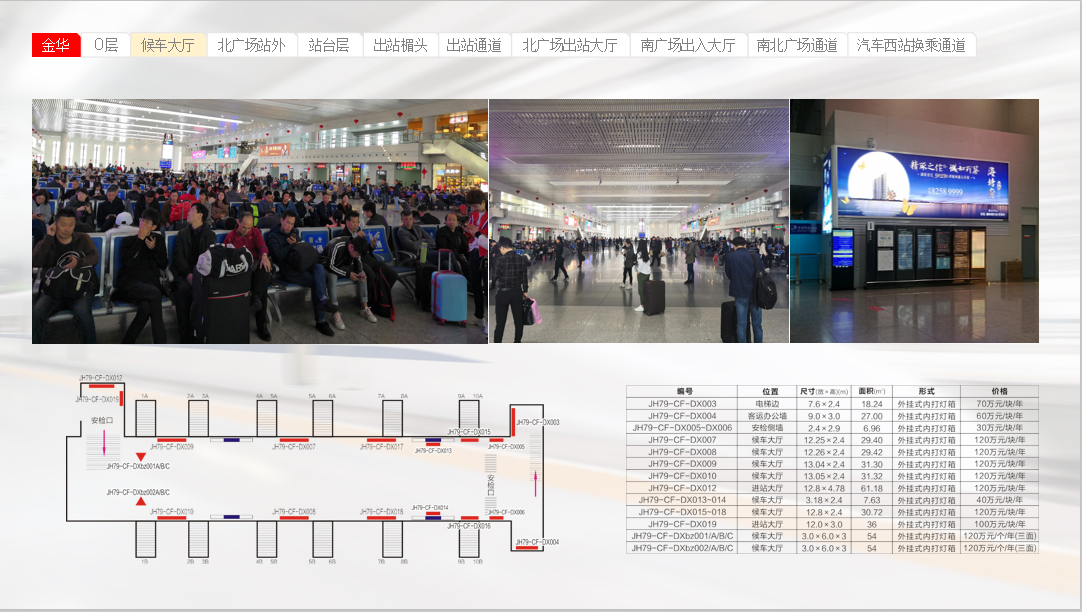Image resolution: width=1082 pixels, height=612 pixels.
Task: Select the 客运办公墙 location cell
Action: [767, 416]
